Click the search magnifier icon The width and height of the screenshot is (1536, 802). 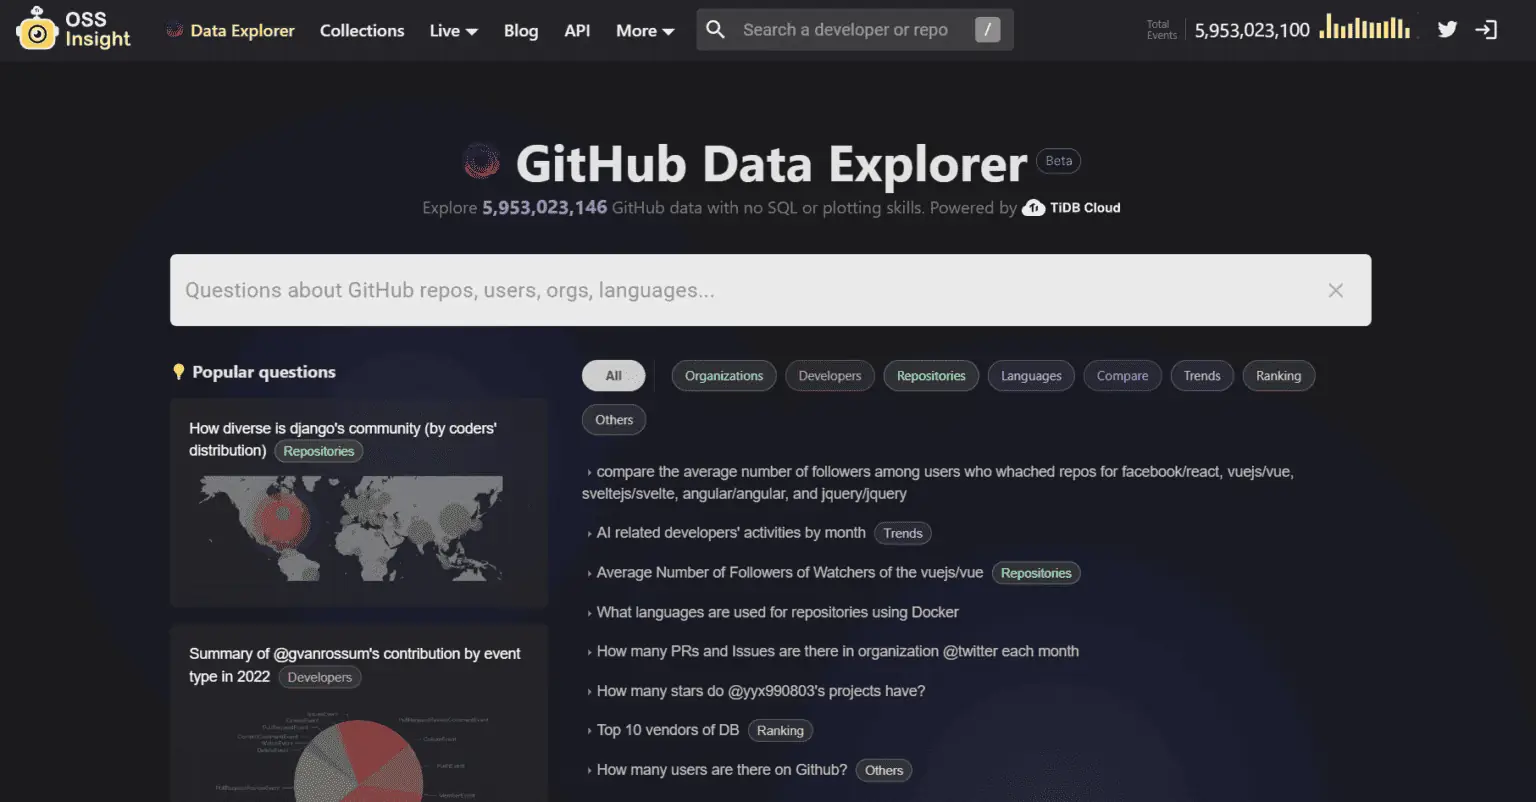[x=715, y=29]
